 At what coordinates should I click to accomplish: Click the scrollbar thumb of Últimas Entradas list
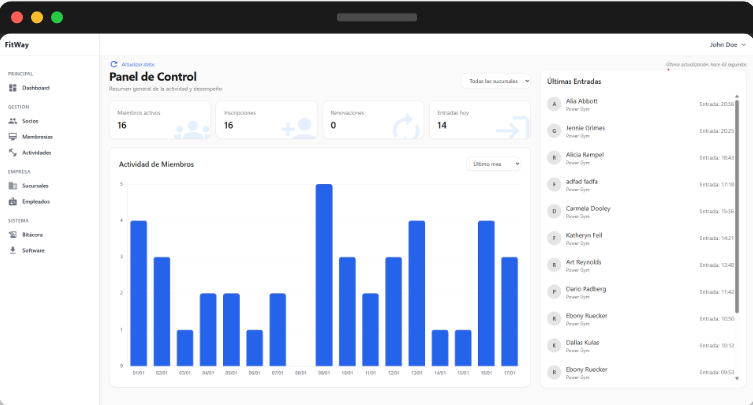(737, 206)
